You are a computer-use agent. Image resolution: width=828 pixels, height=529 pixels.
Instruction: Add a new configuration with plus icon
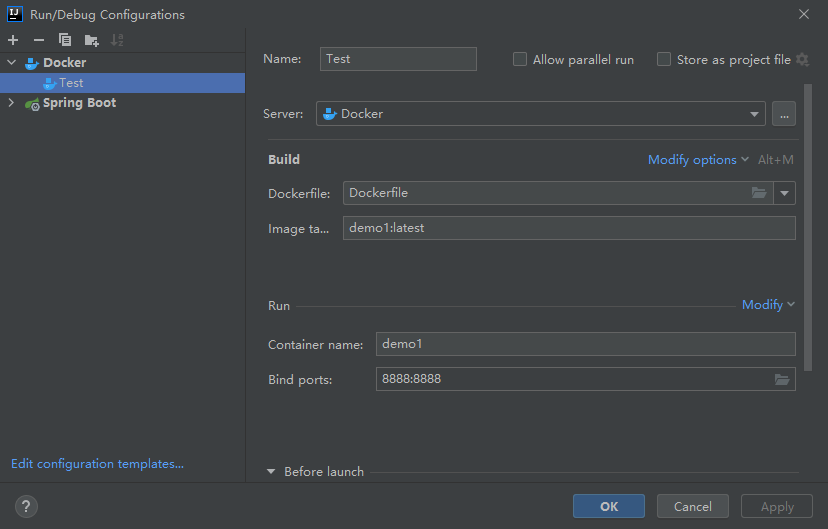[13, 40]
